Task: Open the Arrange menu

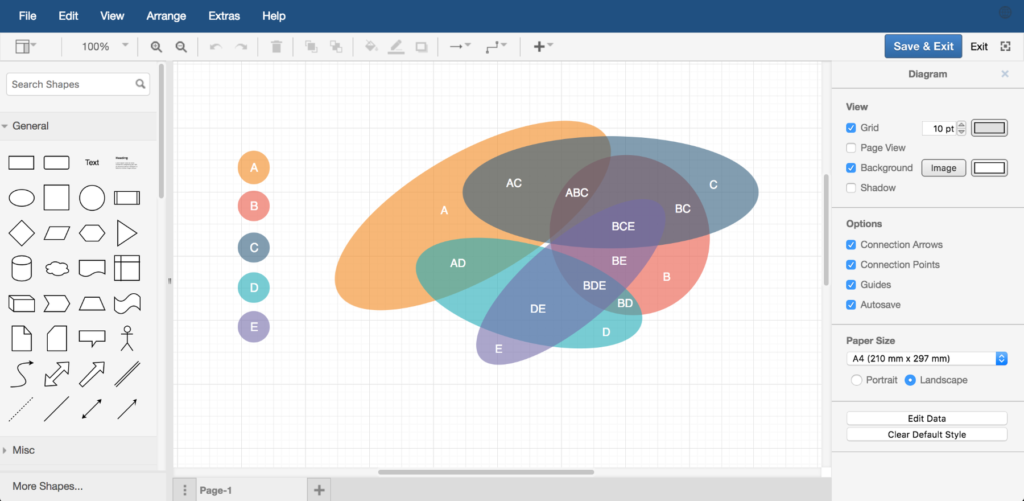Action: coord(166,16)
